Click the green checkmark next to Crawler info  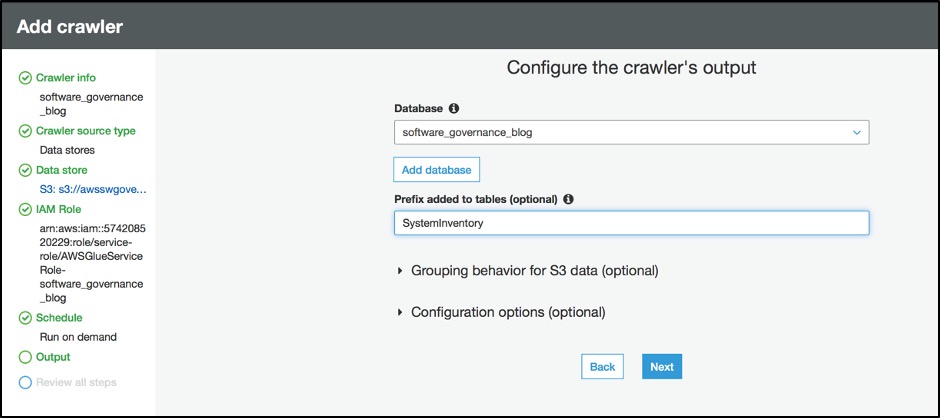point(25,78)
